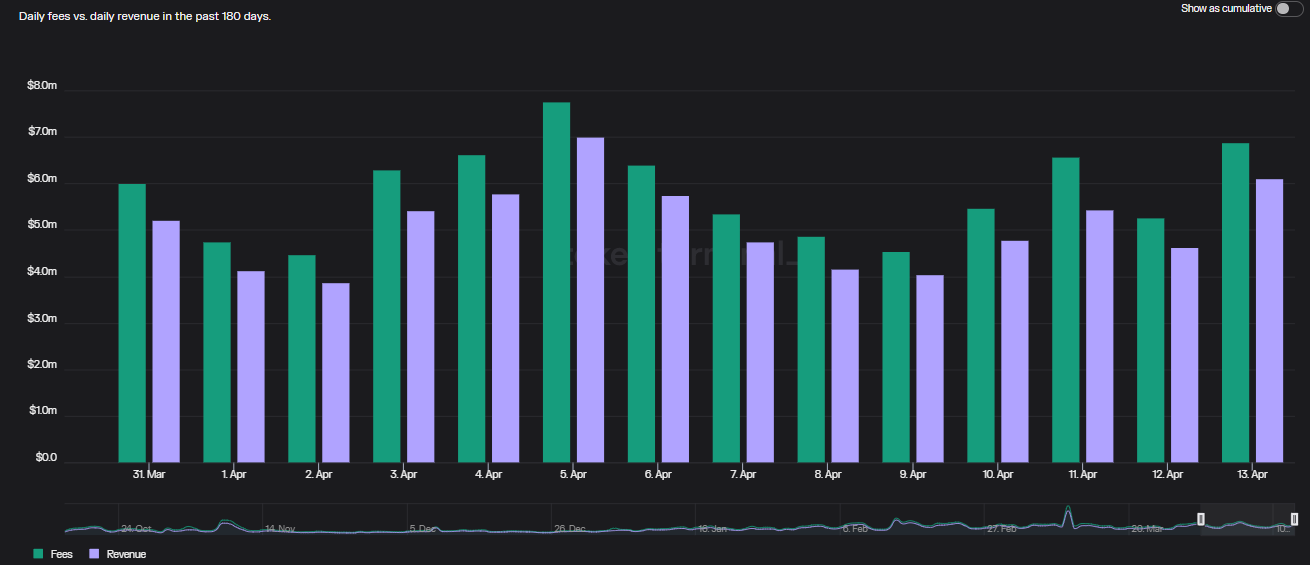Select the 5. Apr Revenue bar
Image resolution: width=1310 pixels, height=565 pixels.
(x=590, y=301)
